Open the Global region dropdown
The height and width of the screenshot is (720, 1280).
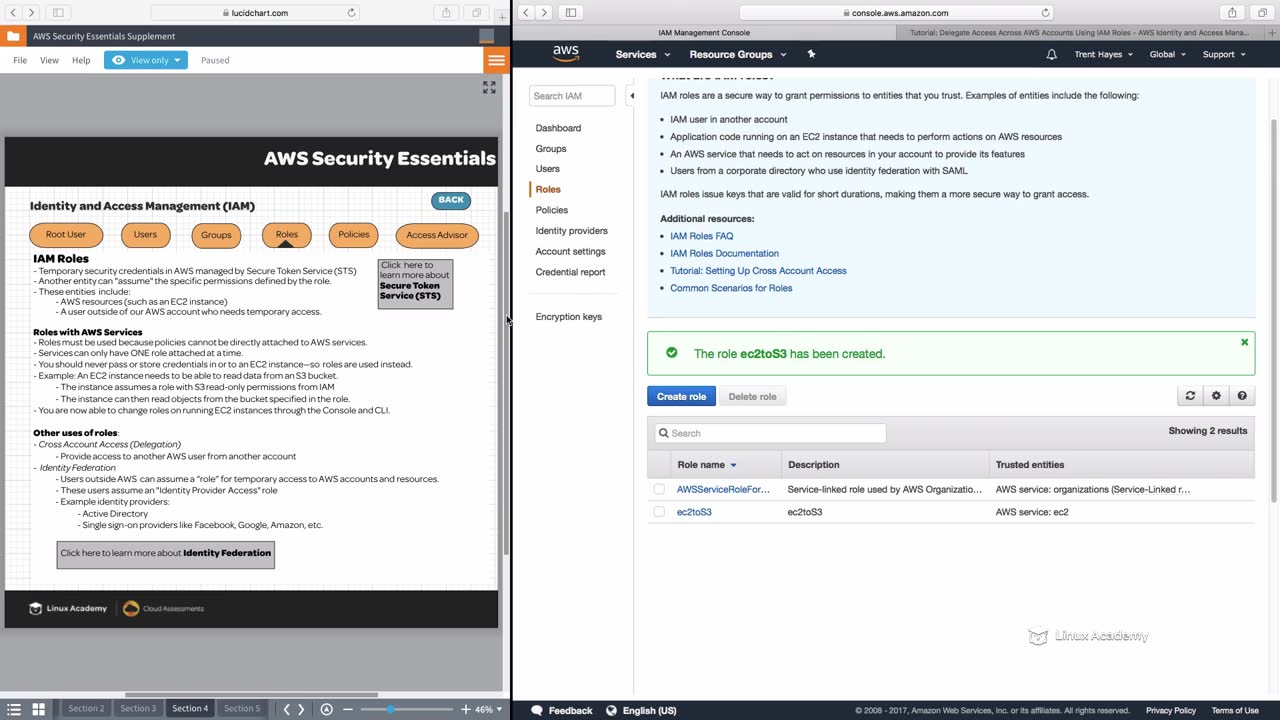point(1168,54)
